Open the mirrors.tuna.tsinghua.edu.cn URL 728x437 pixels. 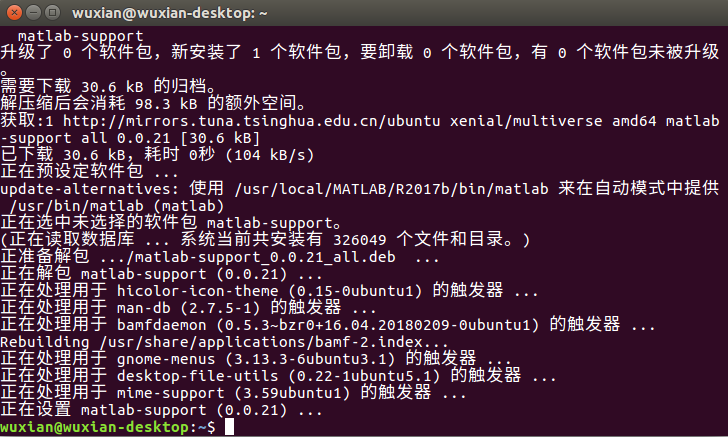[251, 121]
